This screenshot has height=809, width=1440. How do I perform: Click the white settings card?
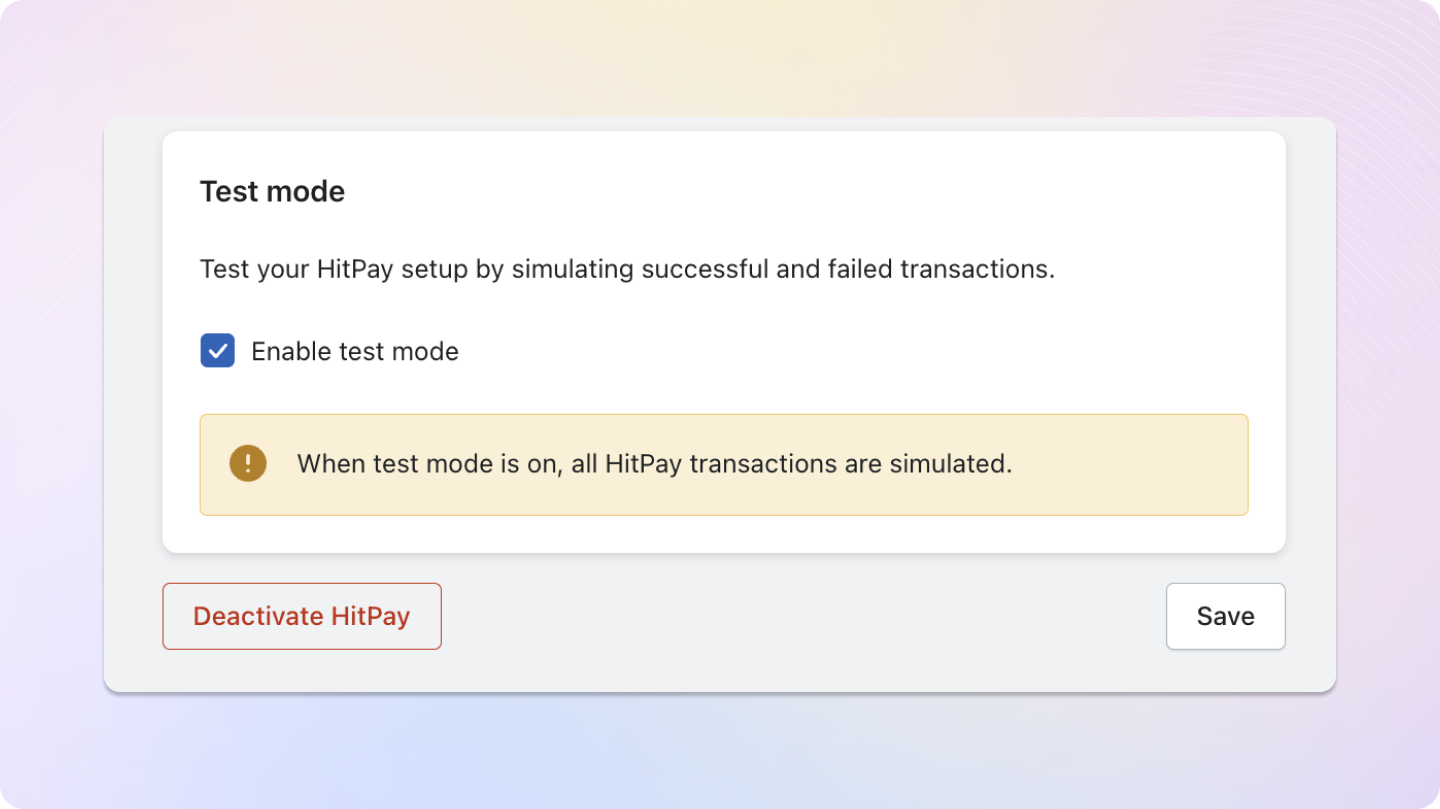click(724, 340)
